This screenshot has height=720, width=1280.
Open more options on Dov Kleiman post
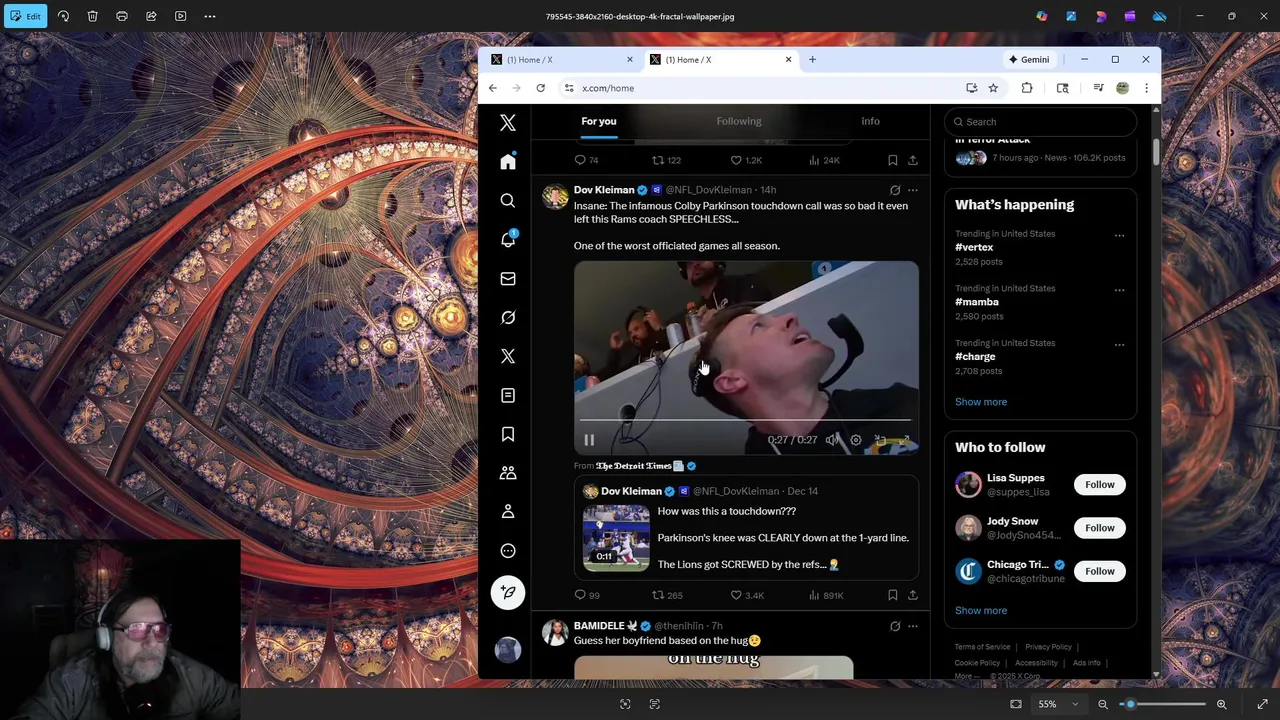pyautogui.click(x=912, y=190)
